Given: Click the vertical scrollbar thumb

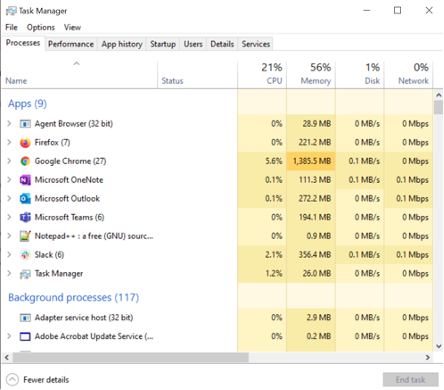Looking at the screenshot, I should [438, 107].
